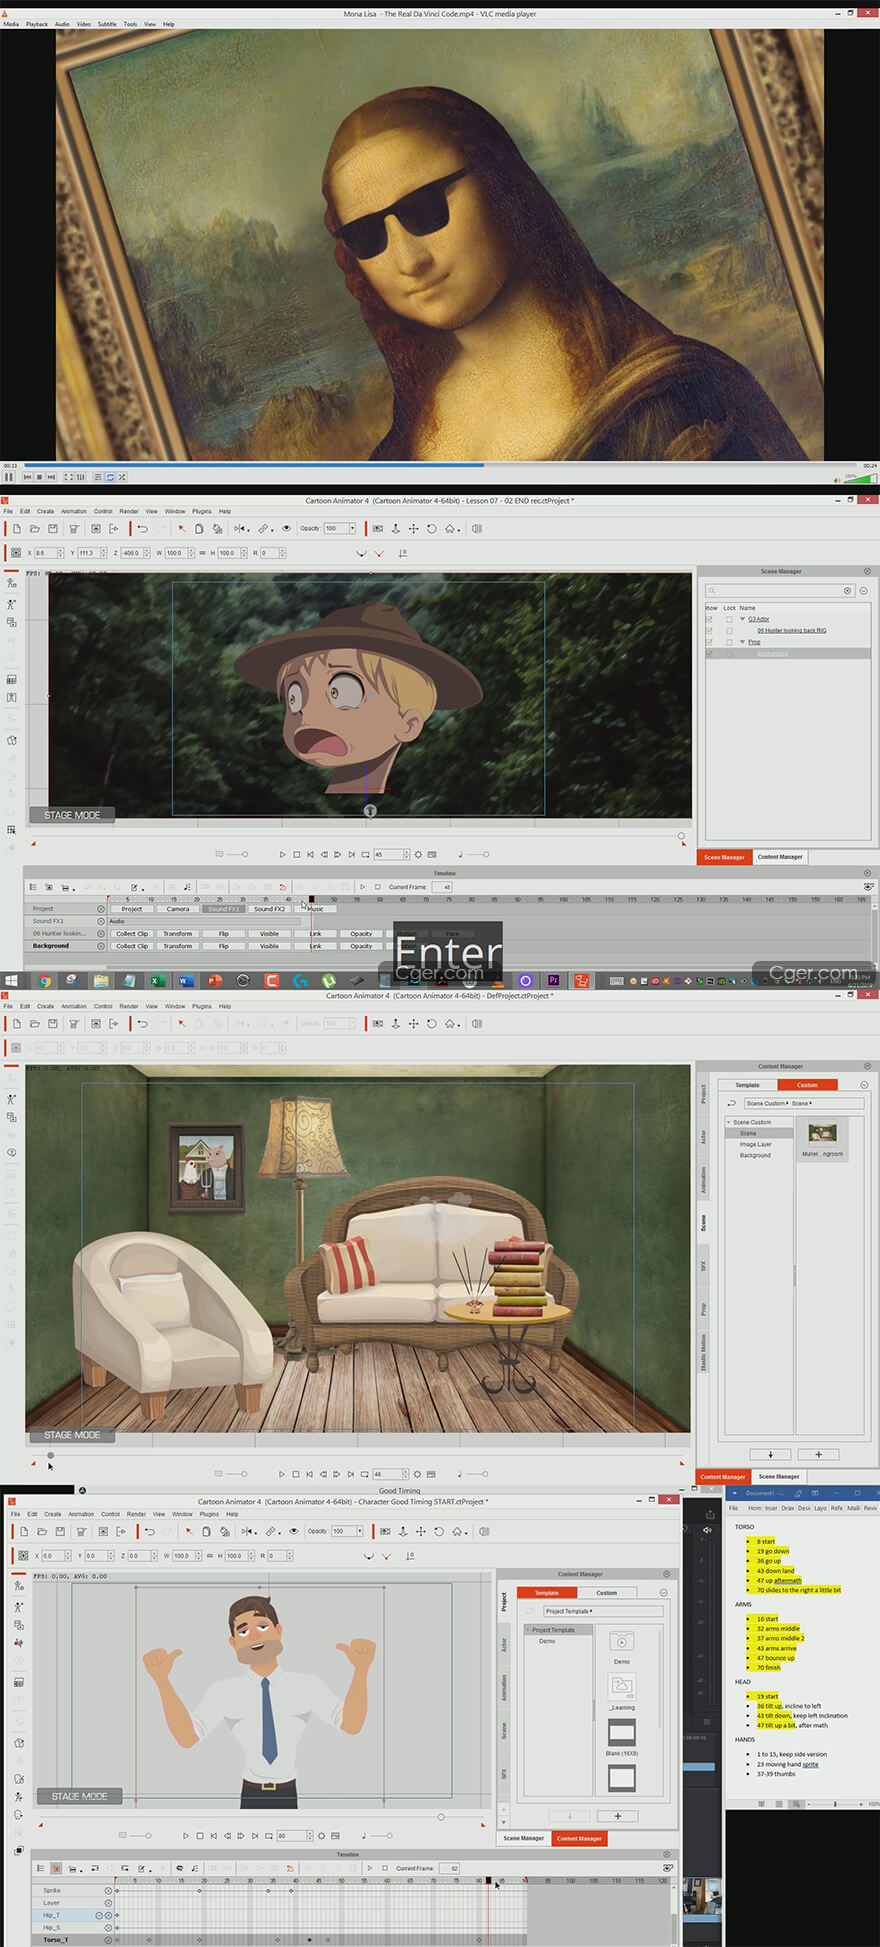
Task: Select 06 Hunter looking back RIG item
Action: 791,631
